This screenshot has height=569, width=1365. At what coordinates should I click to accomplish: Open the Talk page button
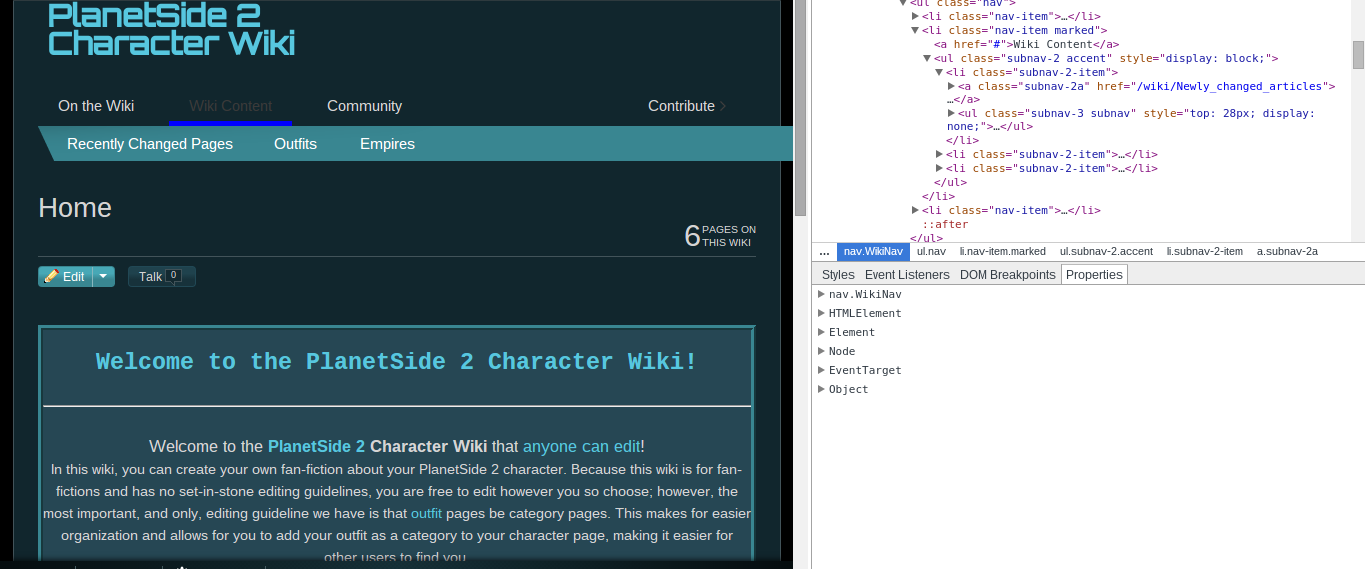pos(162,277)
